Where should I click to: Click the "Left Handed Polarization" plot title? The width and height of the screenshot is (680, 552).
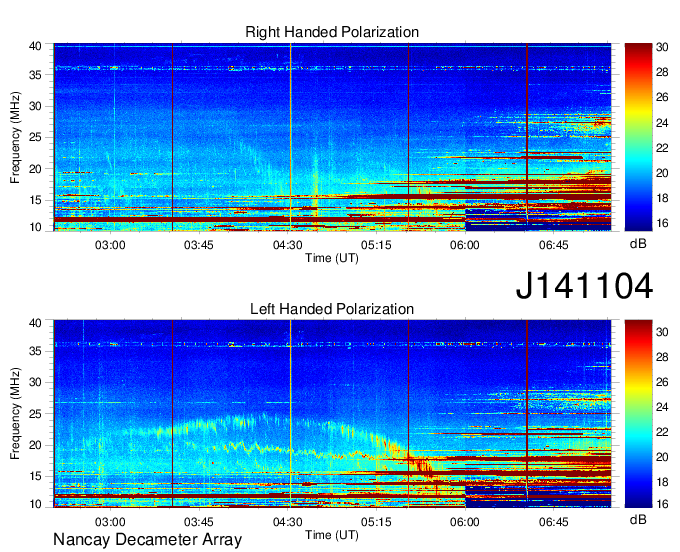pyautogui.click(x=332, y=309)
